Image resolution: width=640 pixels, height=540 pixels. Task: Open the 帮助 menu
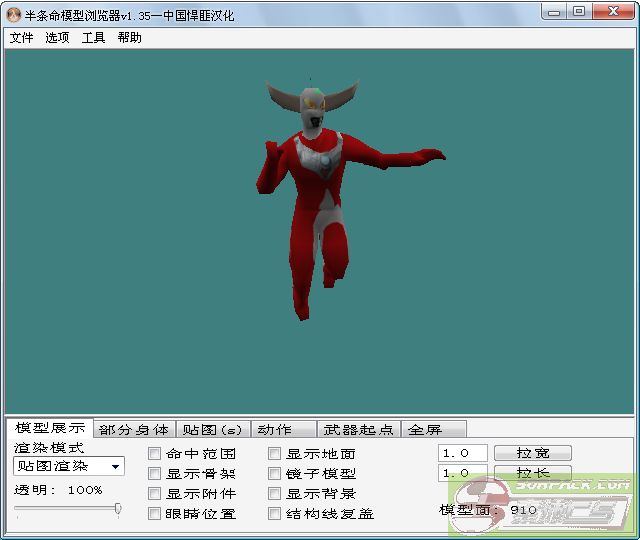coord(129,38)
